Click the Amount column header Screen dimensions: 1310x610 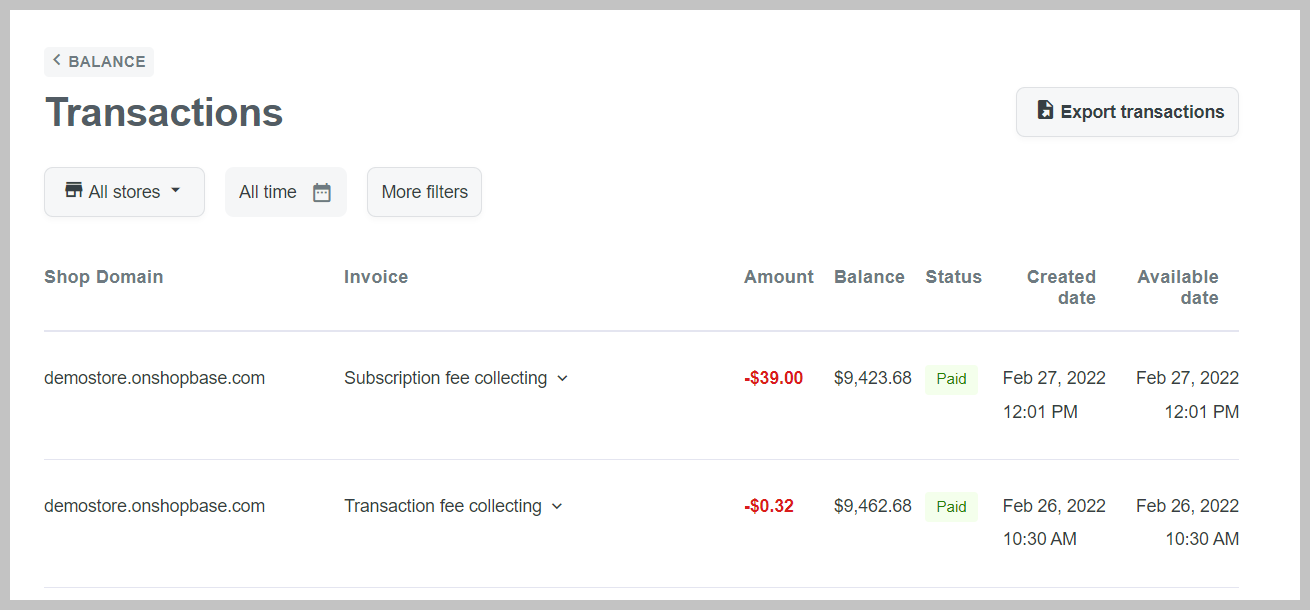point(778,277)
